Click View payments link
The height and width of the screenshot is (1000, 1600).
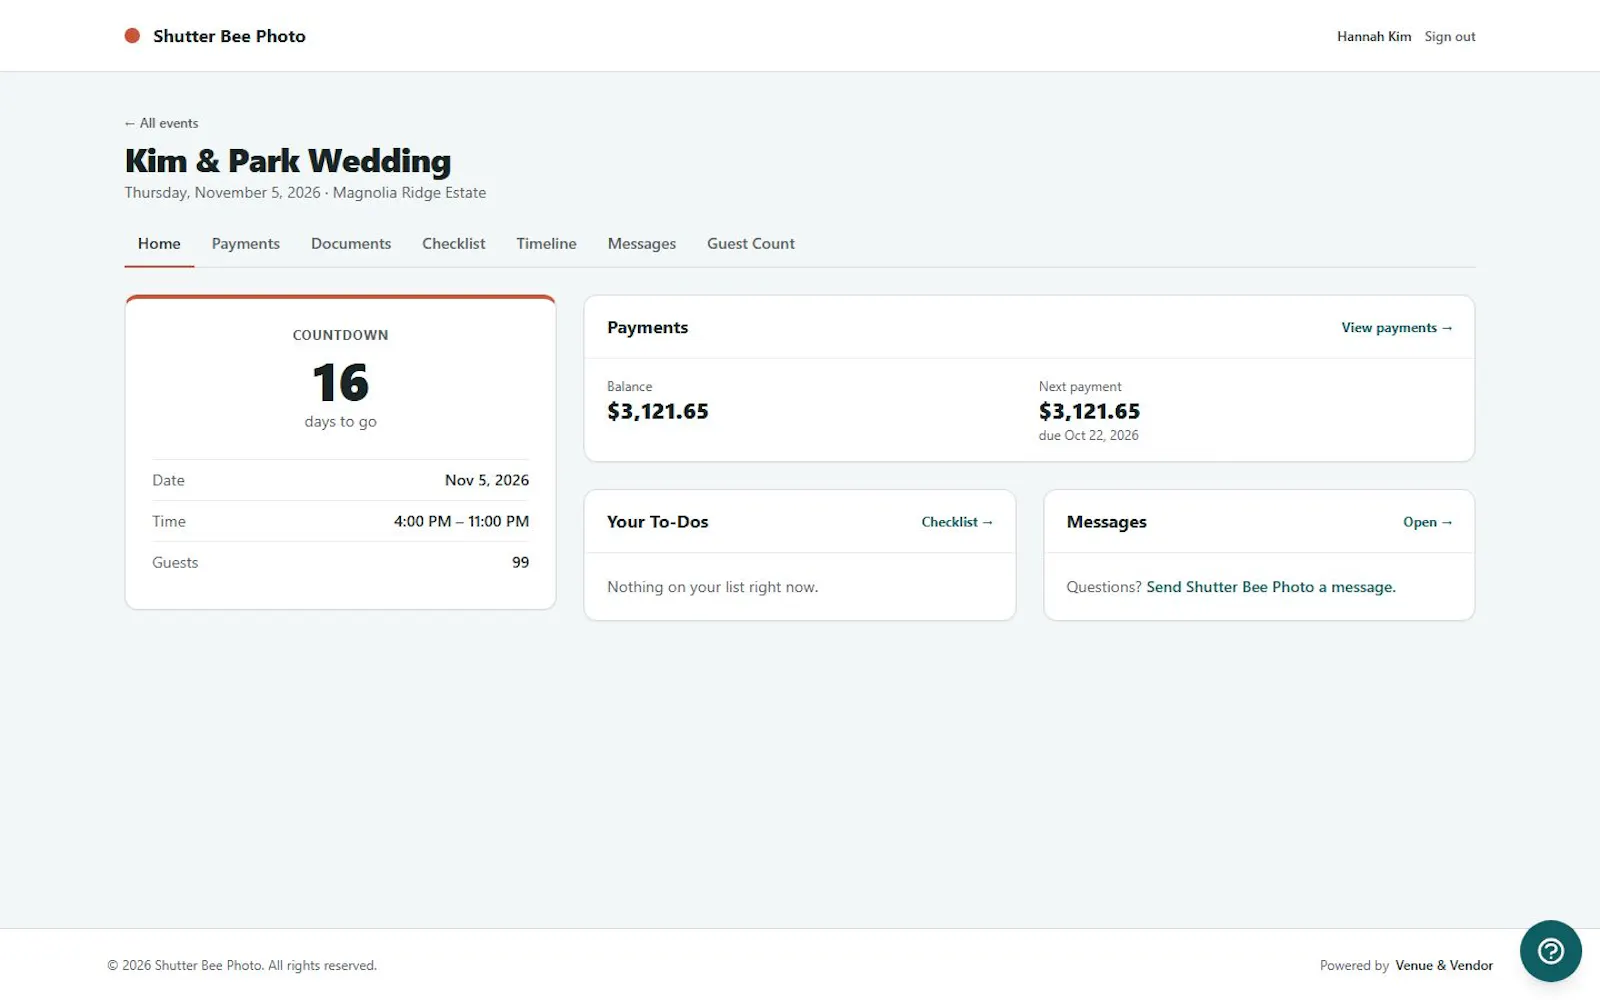point(1396,328)
